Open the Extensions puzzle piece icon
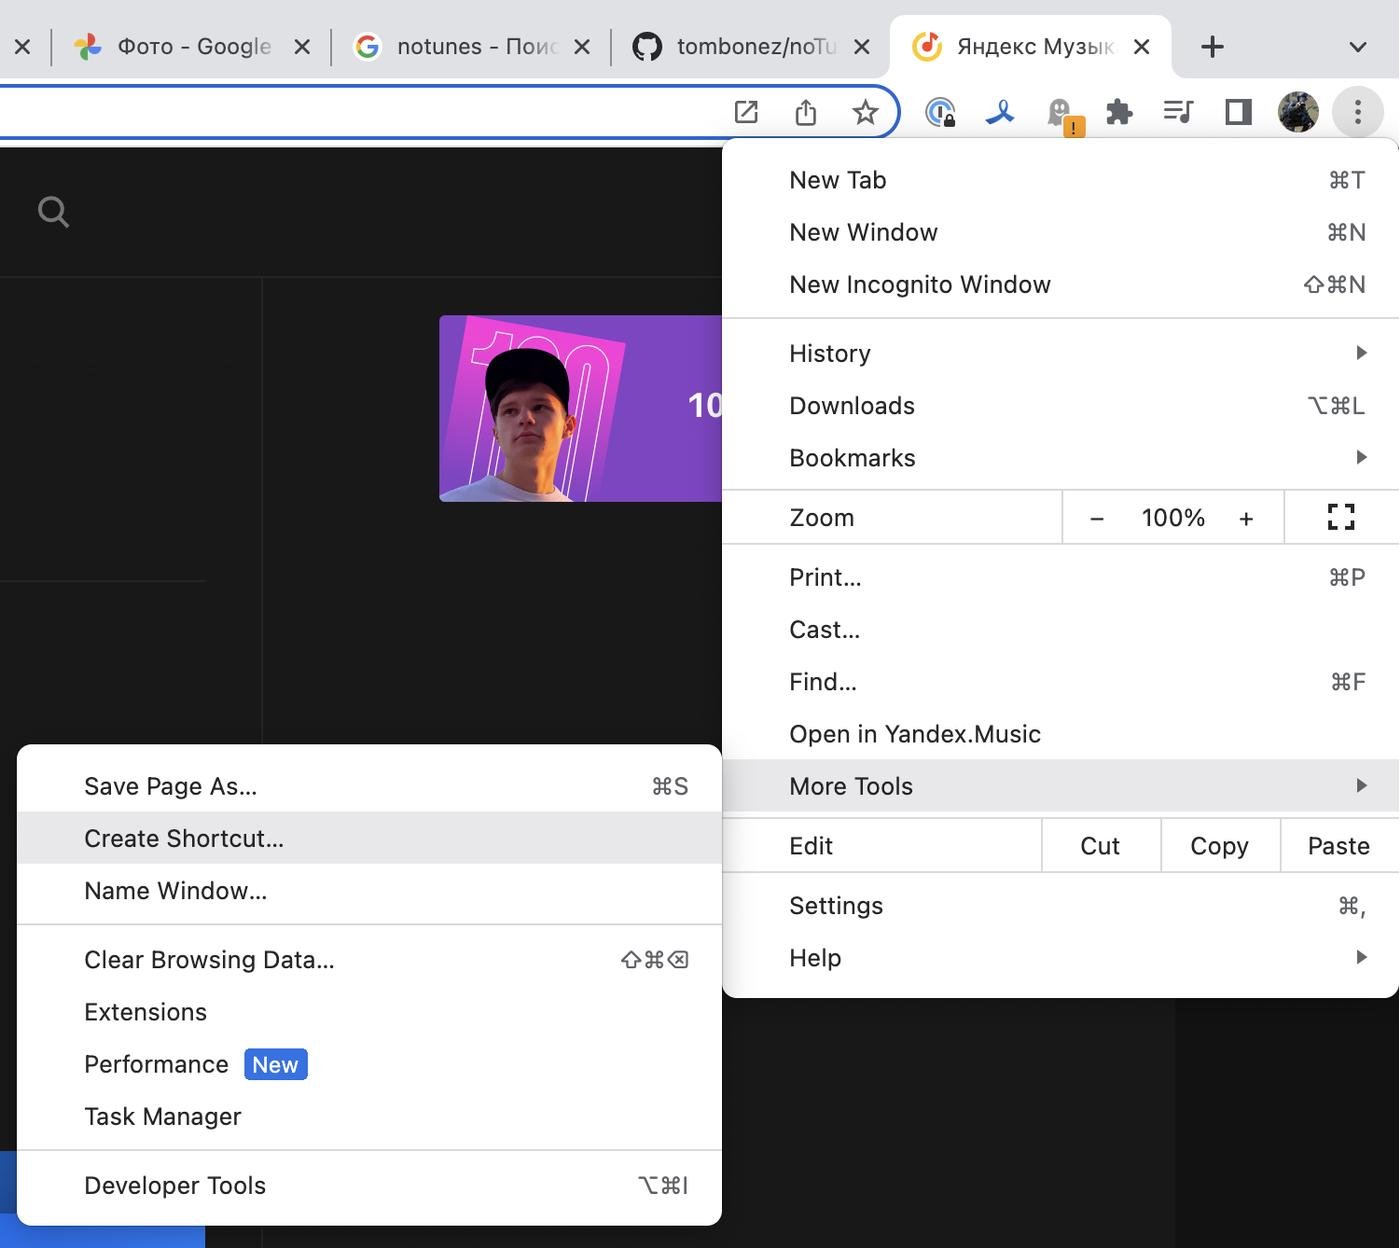Screen dimensions: 1400x1248 [1119, 112]
